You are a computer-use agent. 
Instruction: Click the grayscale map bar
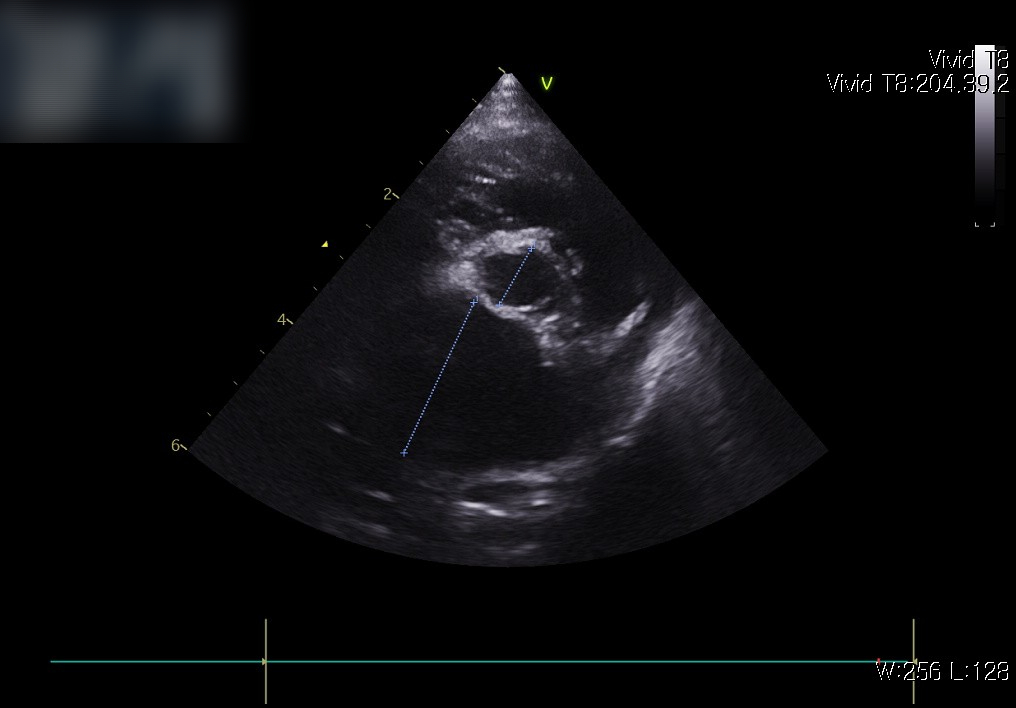coord(984,130)
